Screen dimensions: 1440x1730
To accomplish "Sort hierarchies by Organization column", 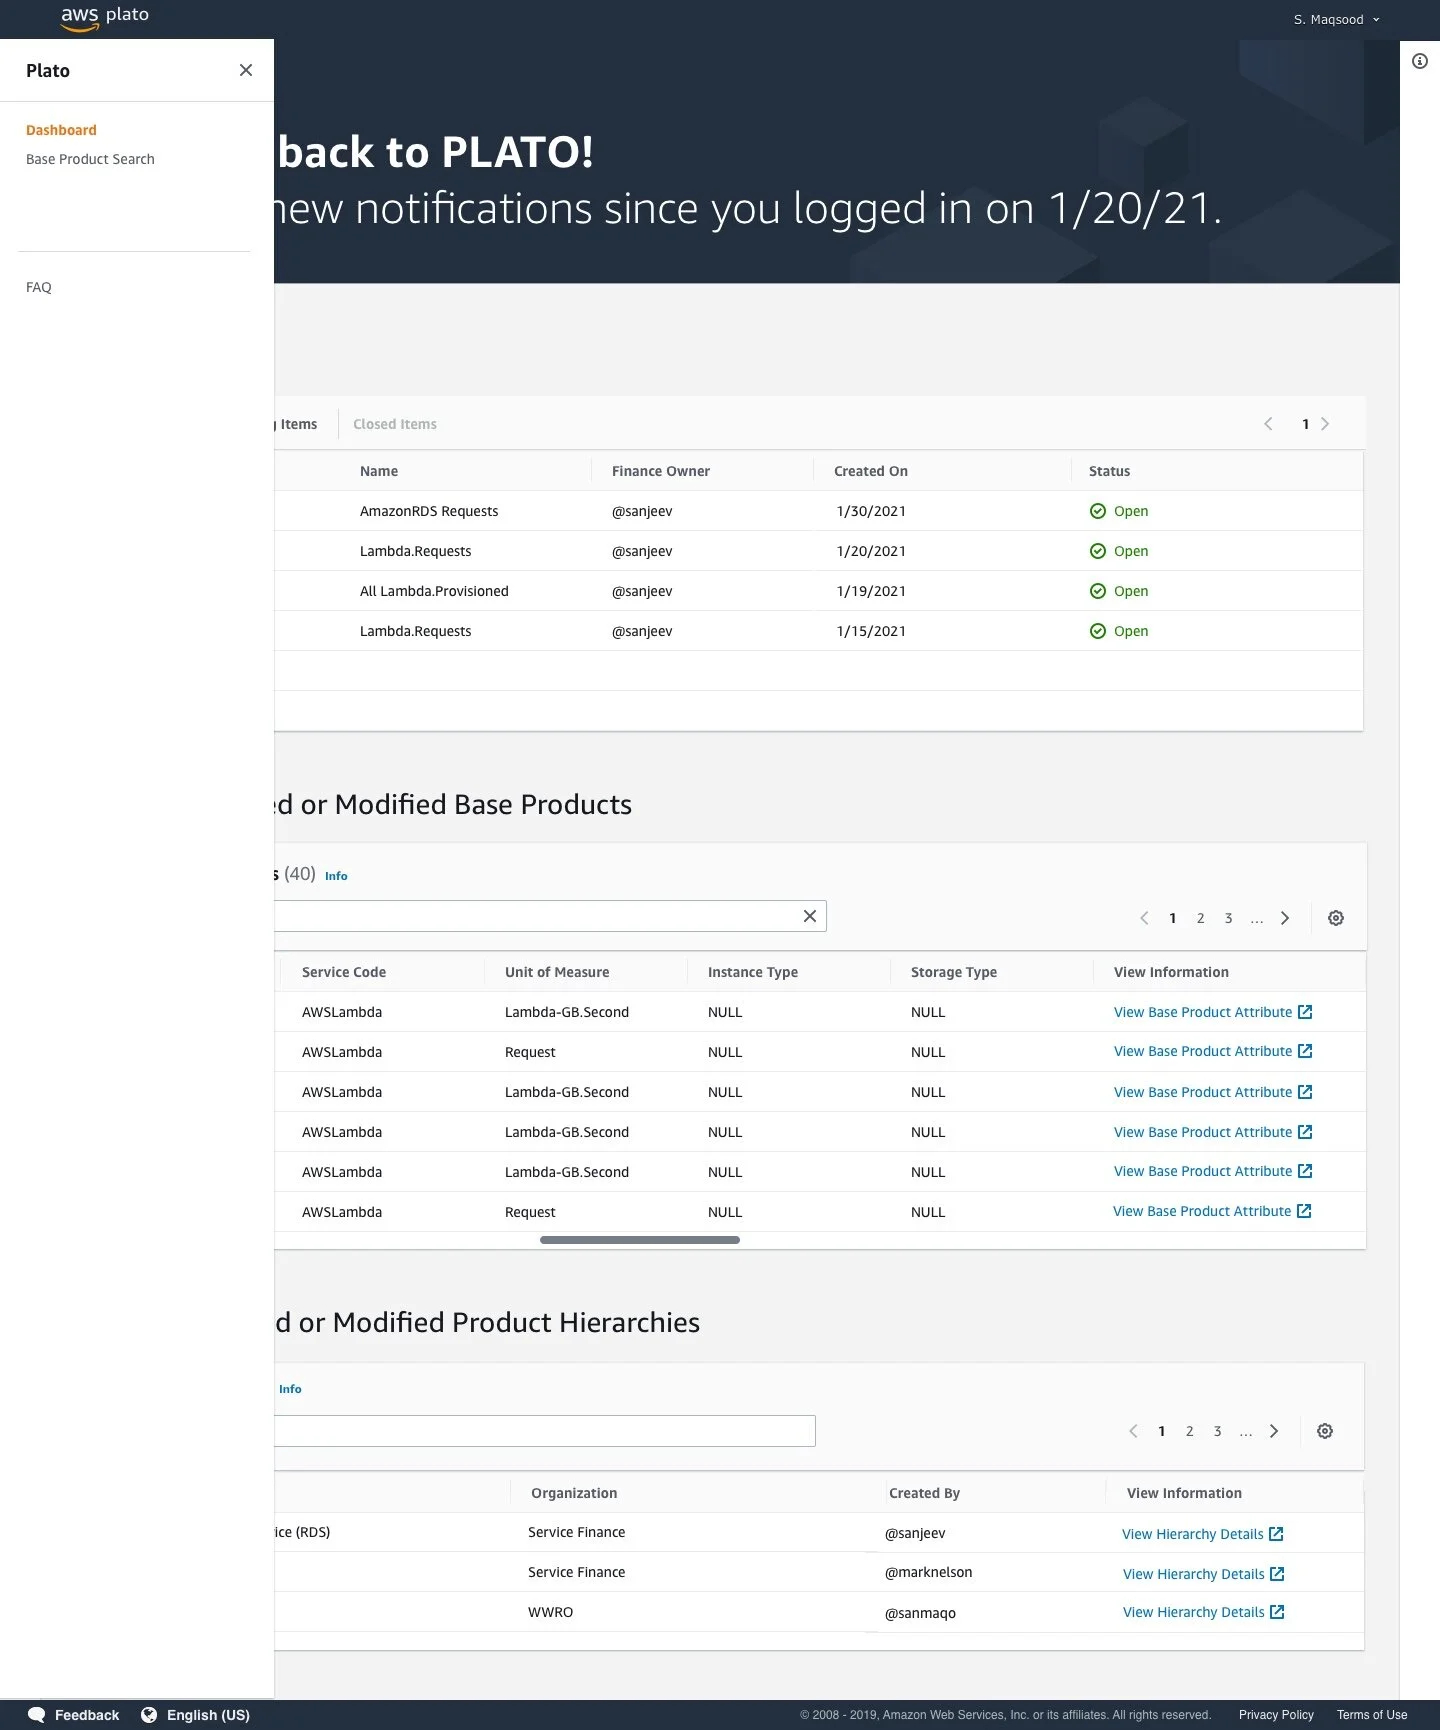I will [574, 1493].
